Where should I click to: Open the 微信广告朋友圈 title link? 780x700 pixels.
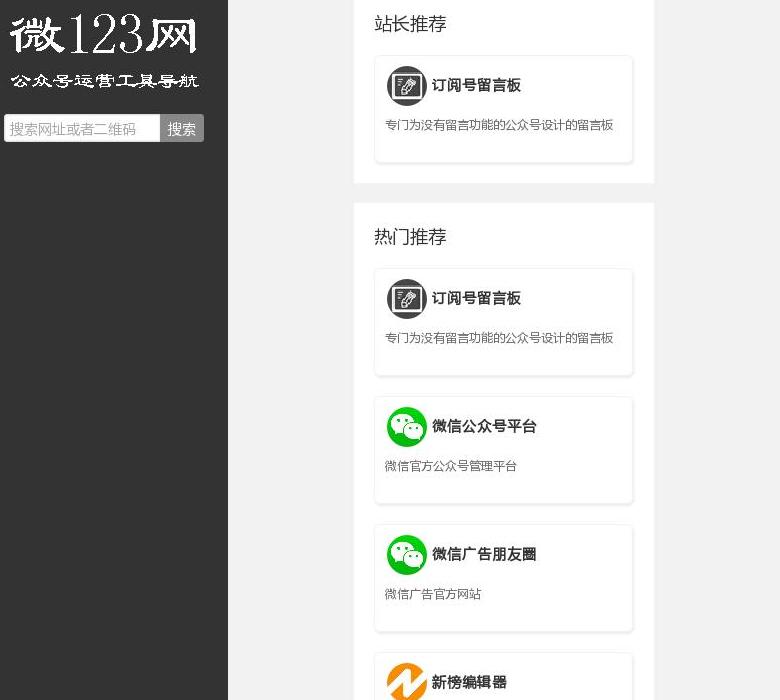(484, 554)
